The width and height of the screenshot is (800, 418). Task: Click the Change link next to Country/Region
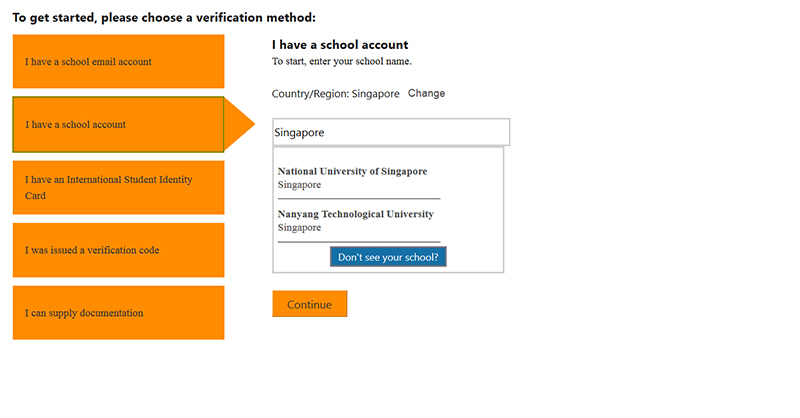coord(426,93)
